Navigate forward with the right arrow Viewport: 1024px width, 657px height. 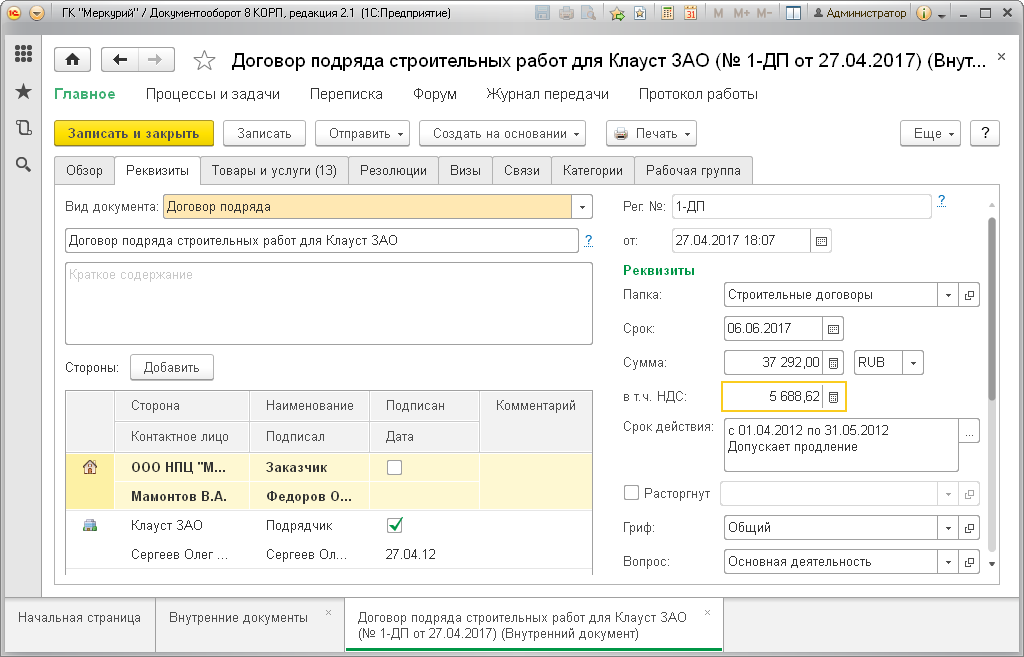click(155, 60)
